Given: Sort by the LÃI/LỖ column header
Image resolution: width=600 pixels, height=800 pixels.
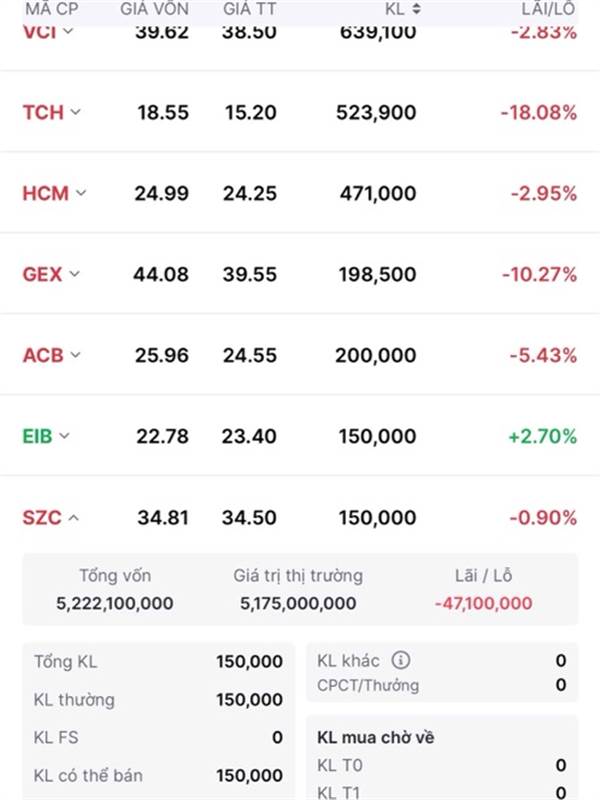Looking at the screenshot, I should (549, 8).
